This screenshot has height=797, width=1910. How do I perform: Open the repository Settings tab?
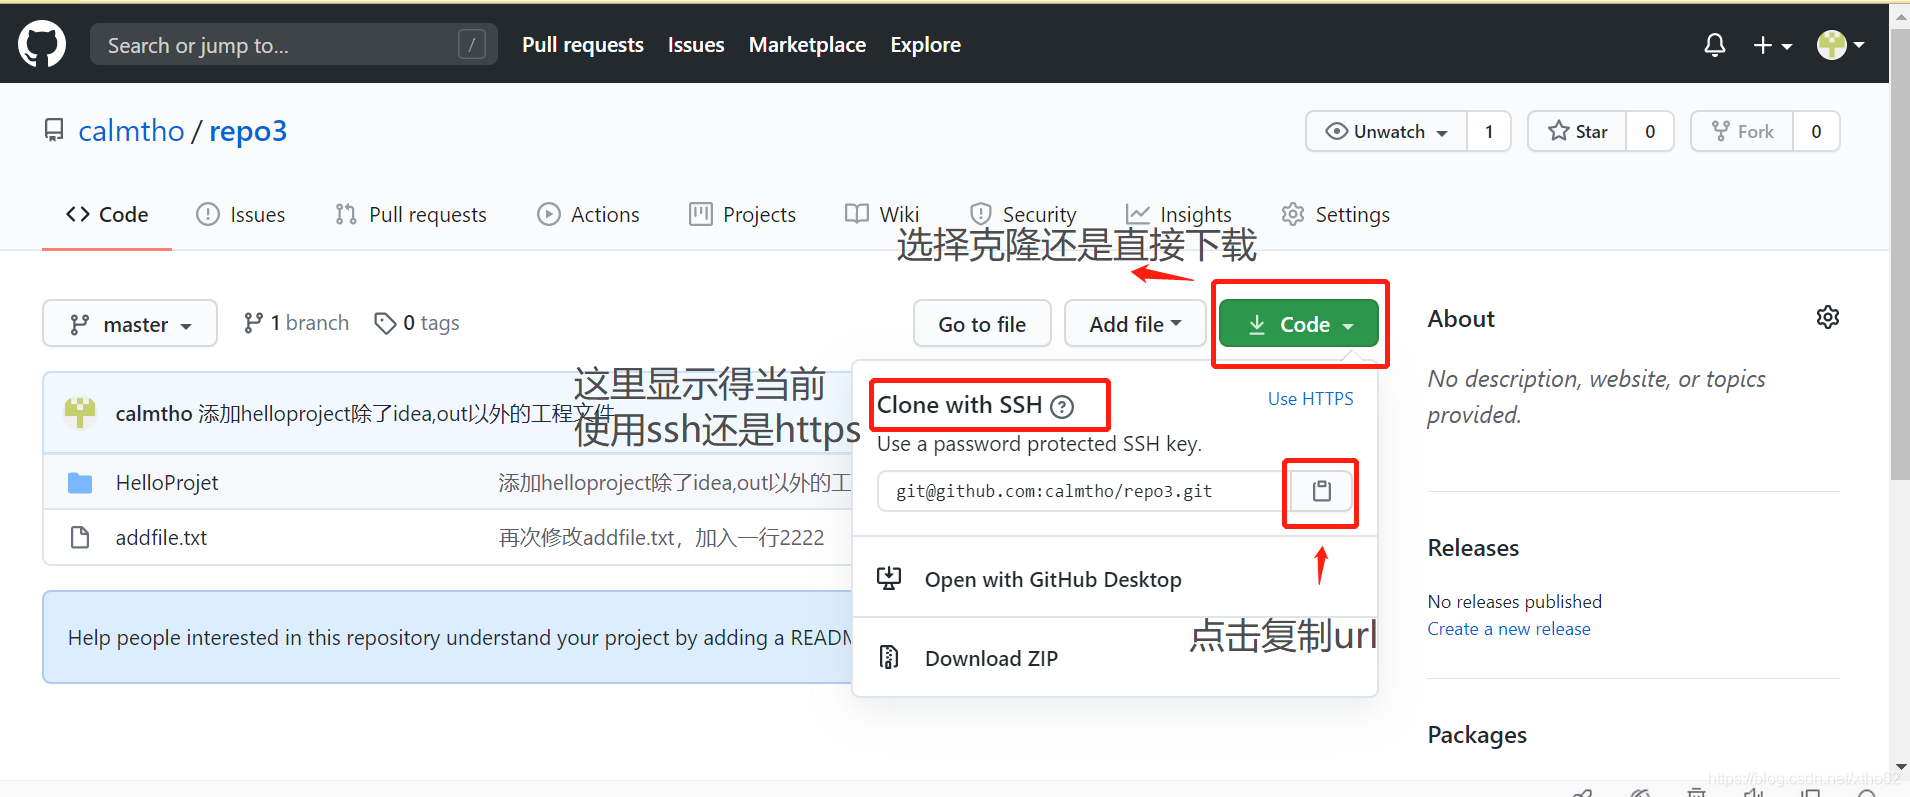(x=1336, y=214)
